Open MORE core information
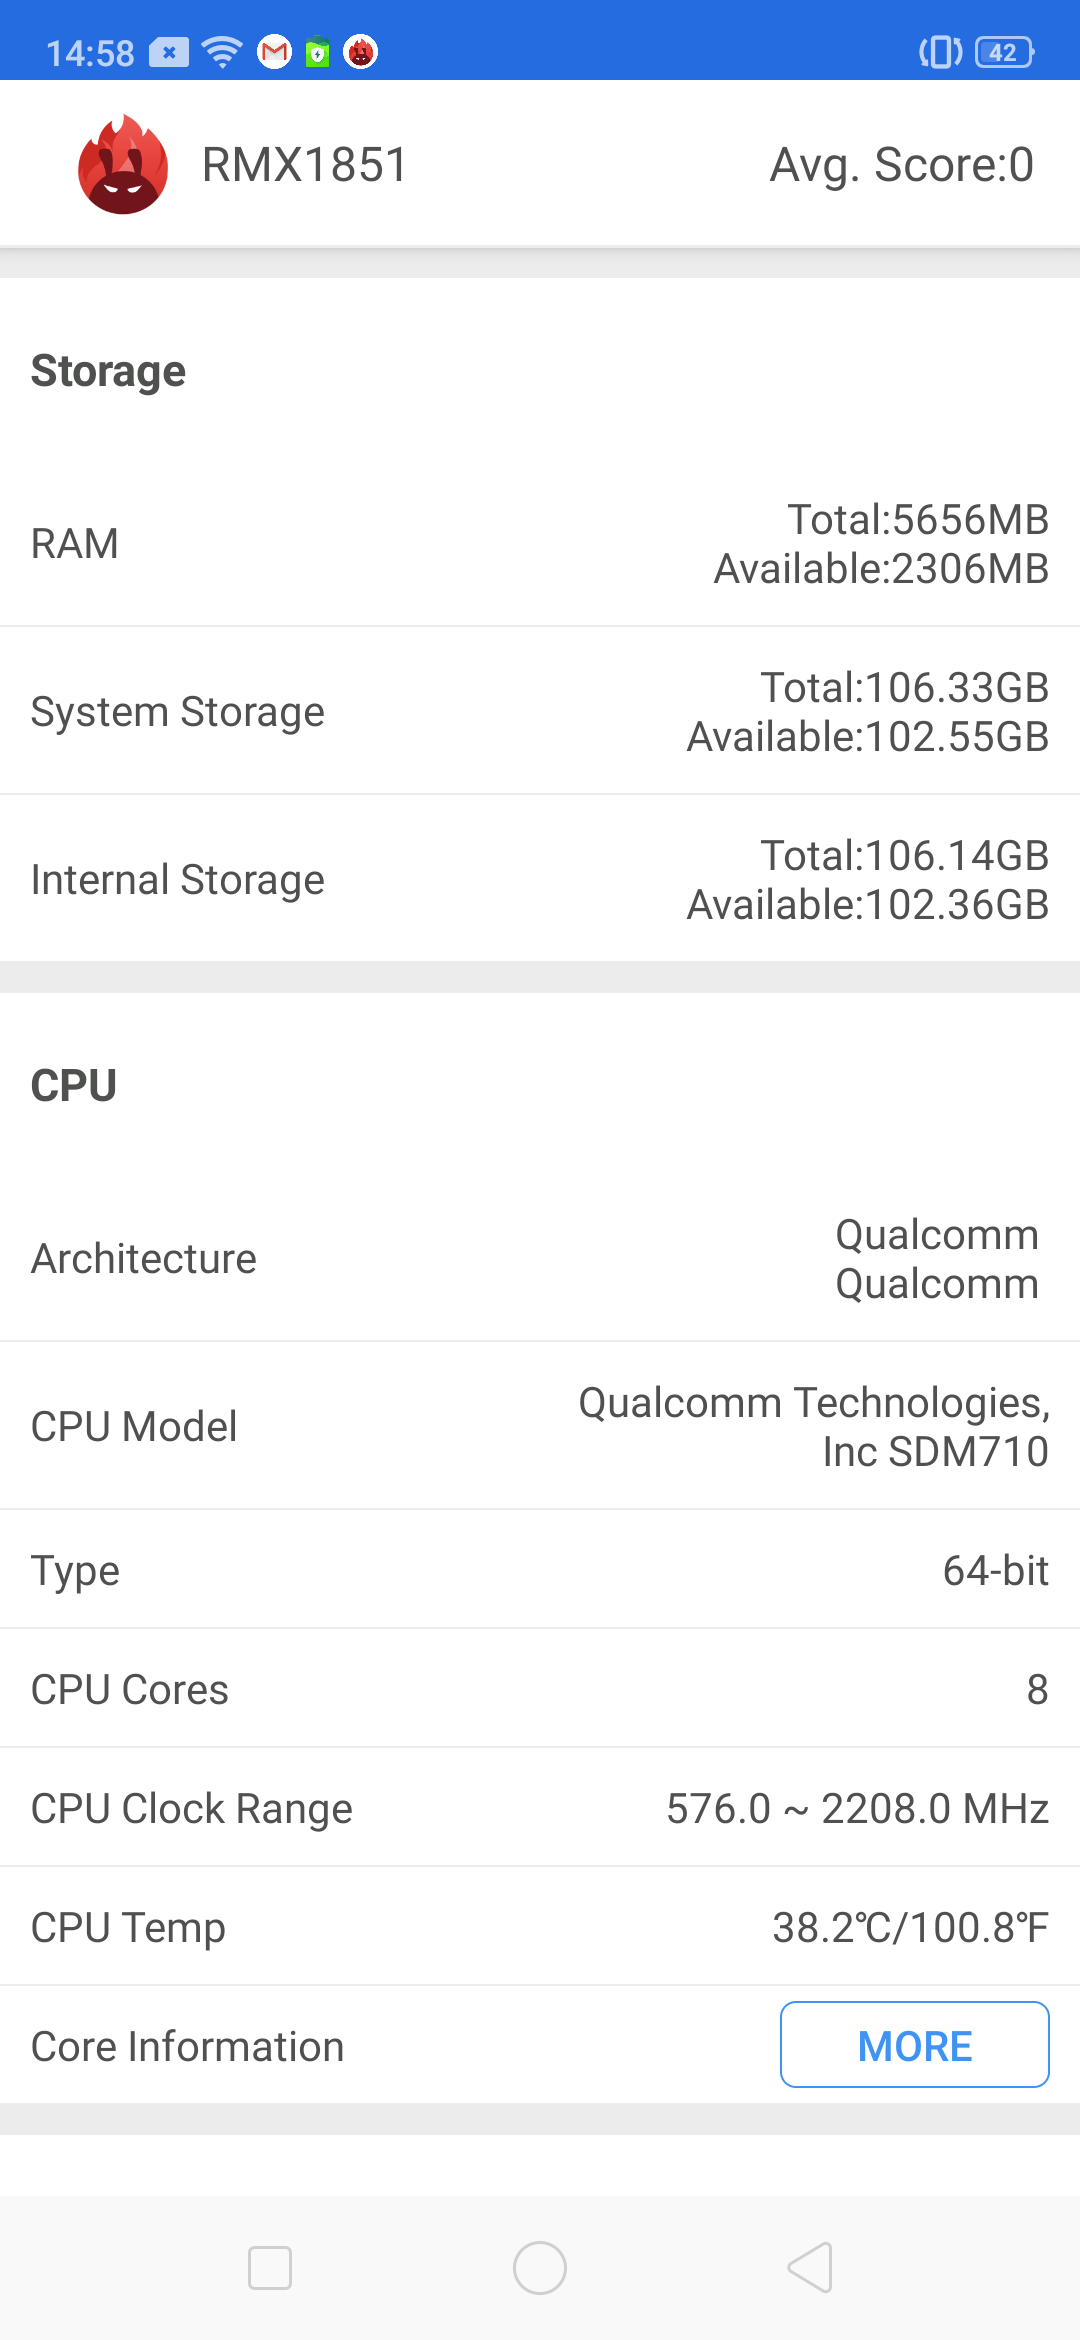 coord(914,2046)
